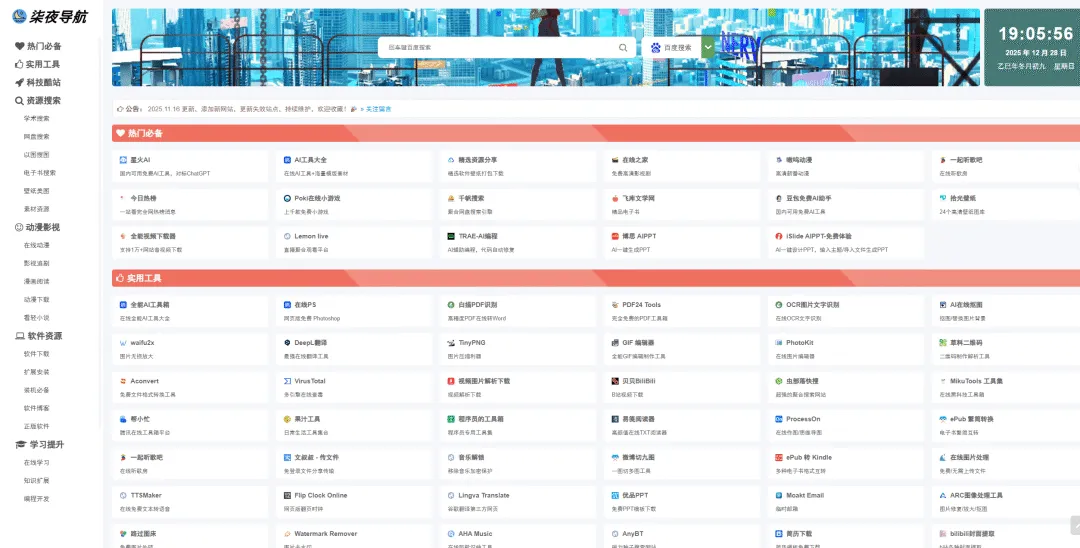Click the PDF24 Tools card icon
This screenshot has width=1080, height=548.
[x=615, y=304]
